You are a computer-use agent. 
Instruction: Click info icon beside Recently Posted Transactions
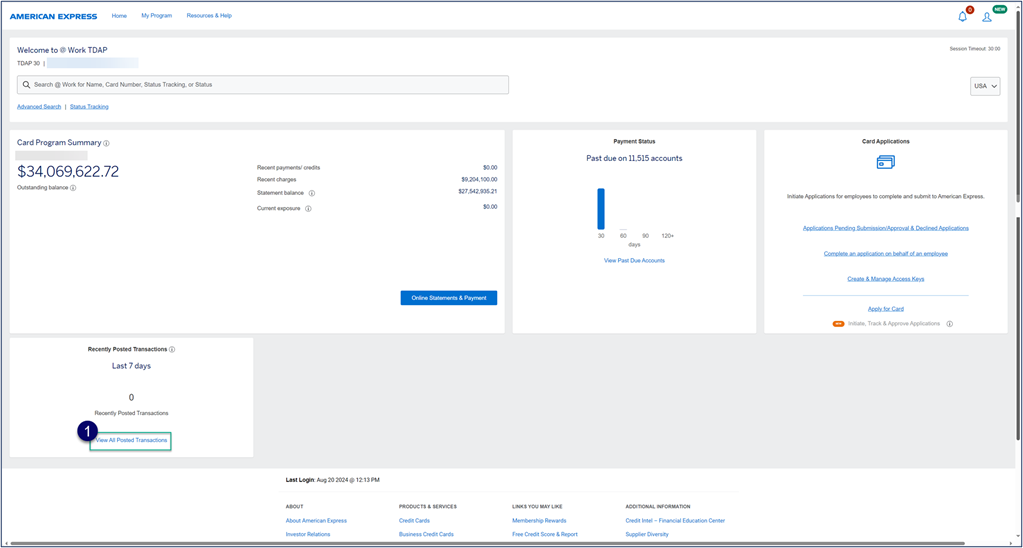tap(173, 350)
